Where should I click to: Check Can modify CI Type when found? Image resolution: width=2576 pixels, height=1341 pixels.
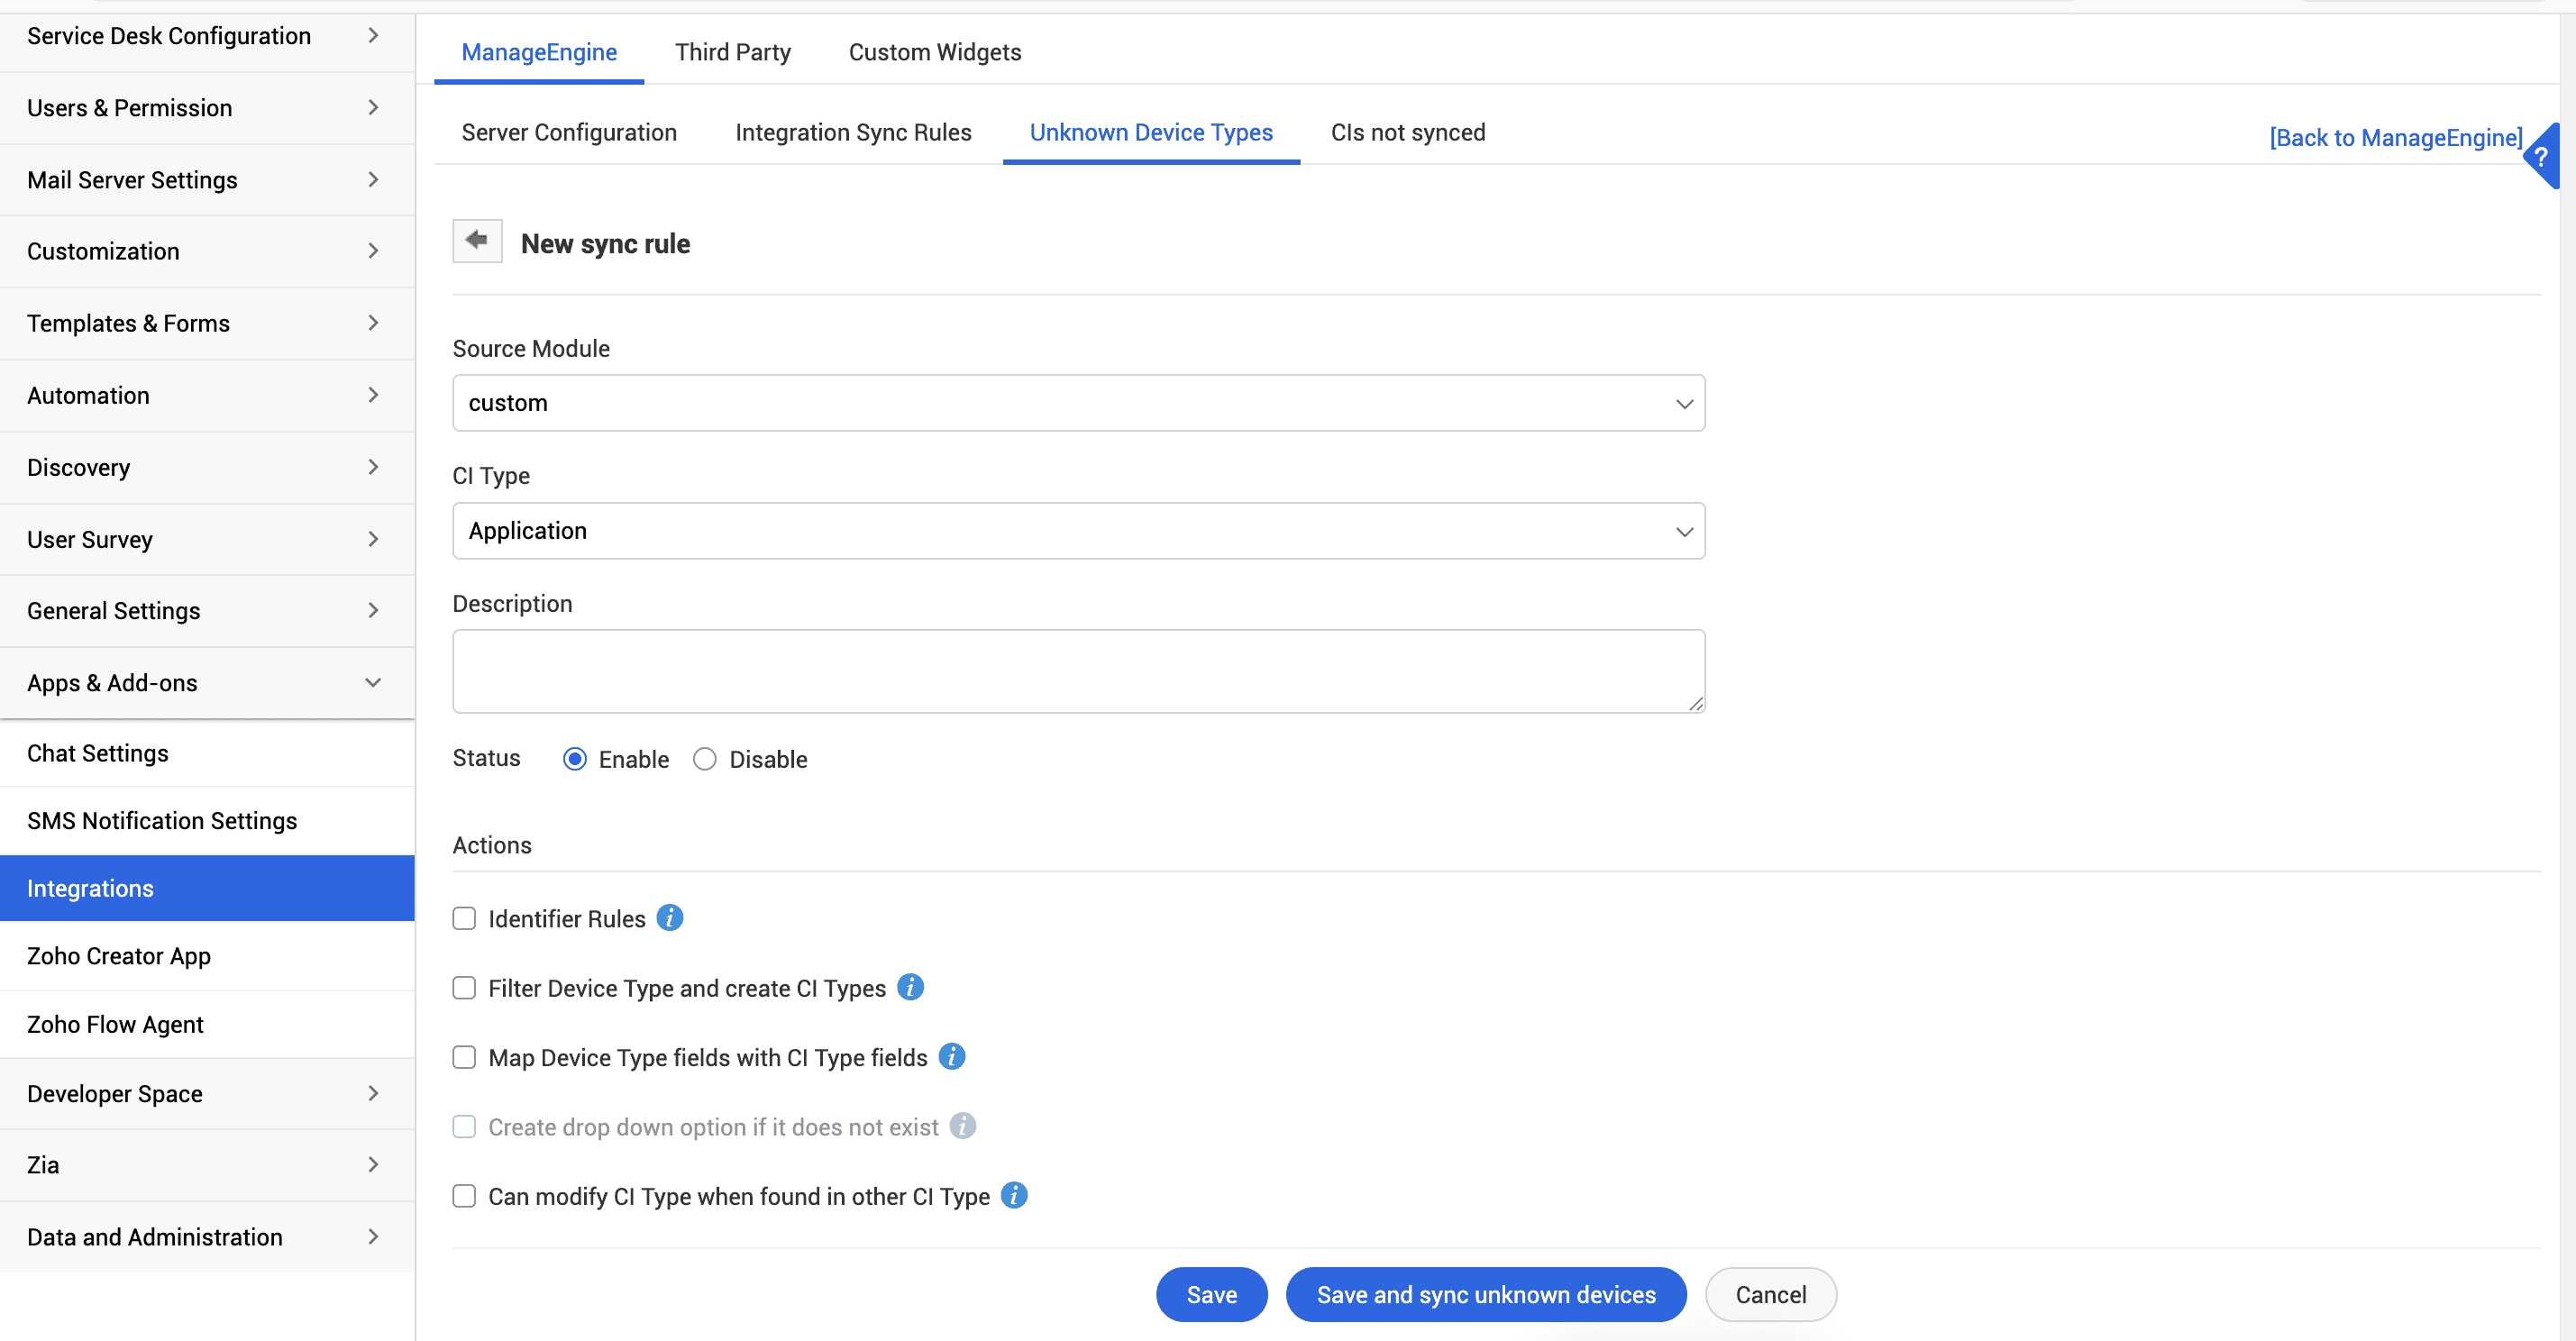pos(464,1196)
